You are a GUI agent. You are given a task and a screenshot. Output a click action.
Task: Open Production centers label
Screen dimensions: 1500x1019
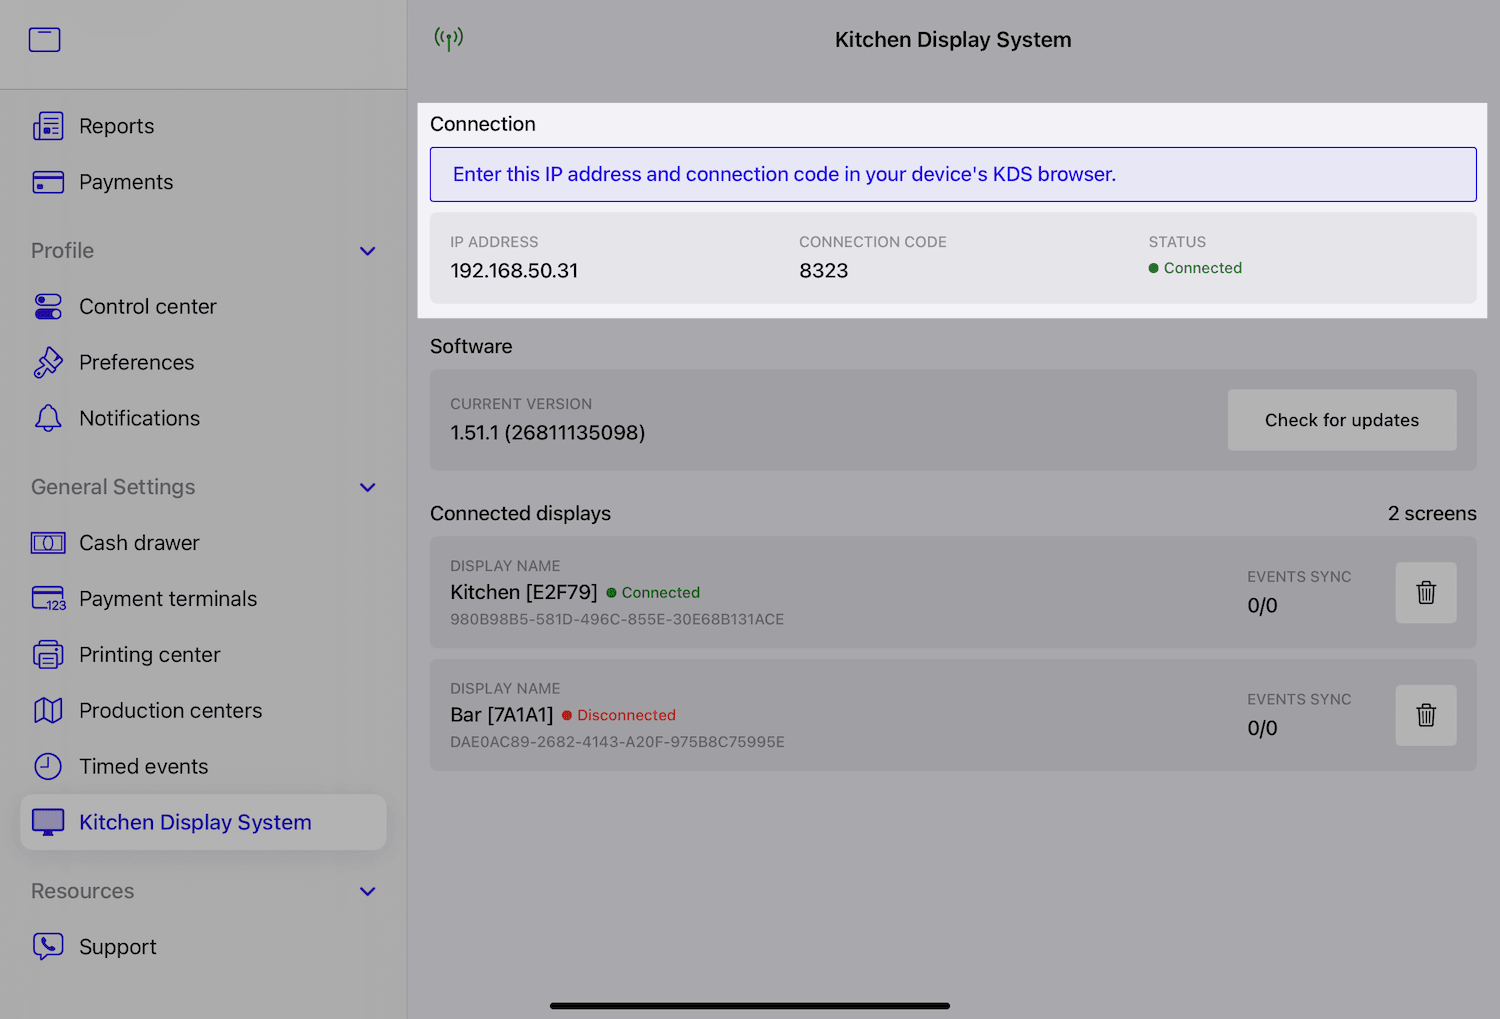pyautogui.click(x=171, y=711)
